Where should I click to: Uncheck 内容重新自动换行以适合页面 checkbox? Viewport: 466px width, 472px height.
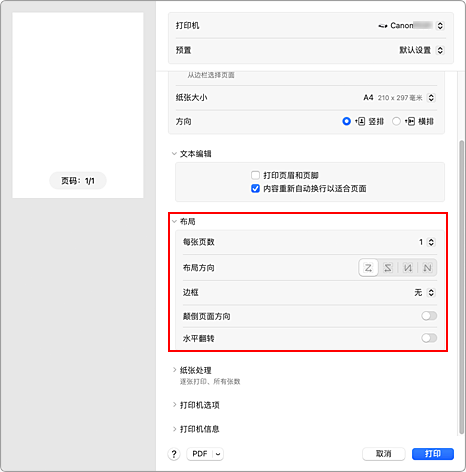pyautogui.click(x=255, y=189)
